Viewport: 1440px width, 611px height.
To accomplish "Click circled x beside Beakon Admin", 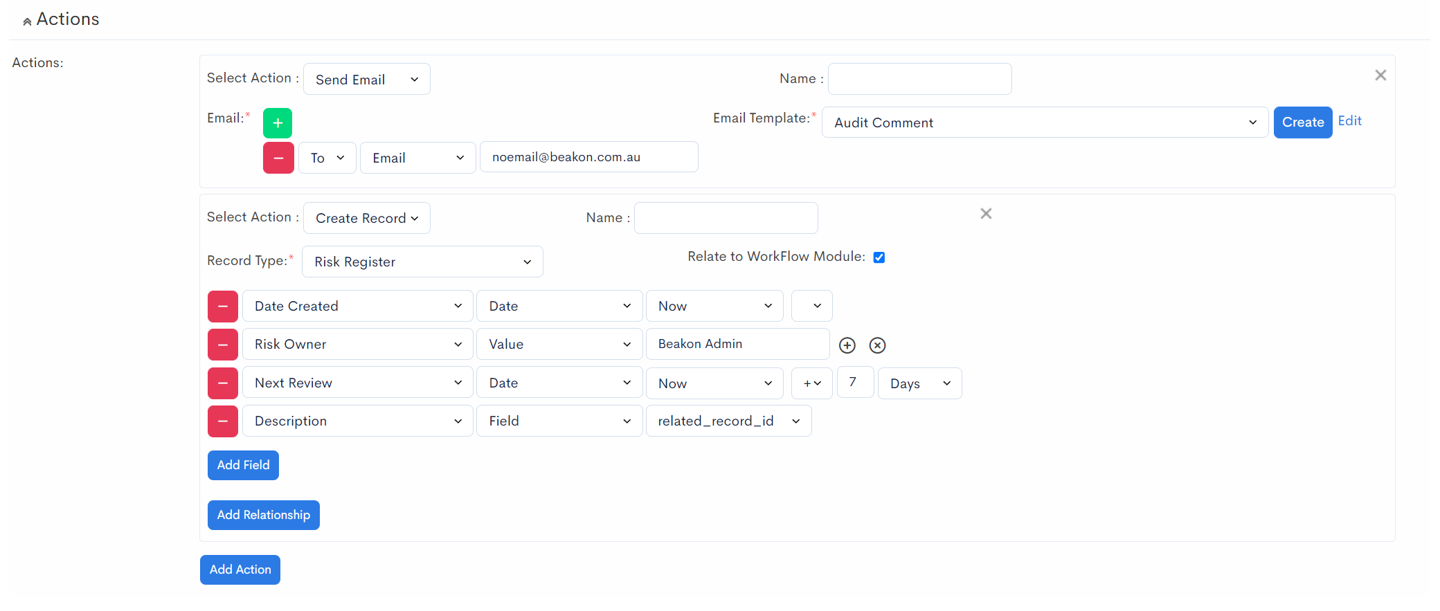I will 877,345.
